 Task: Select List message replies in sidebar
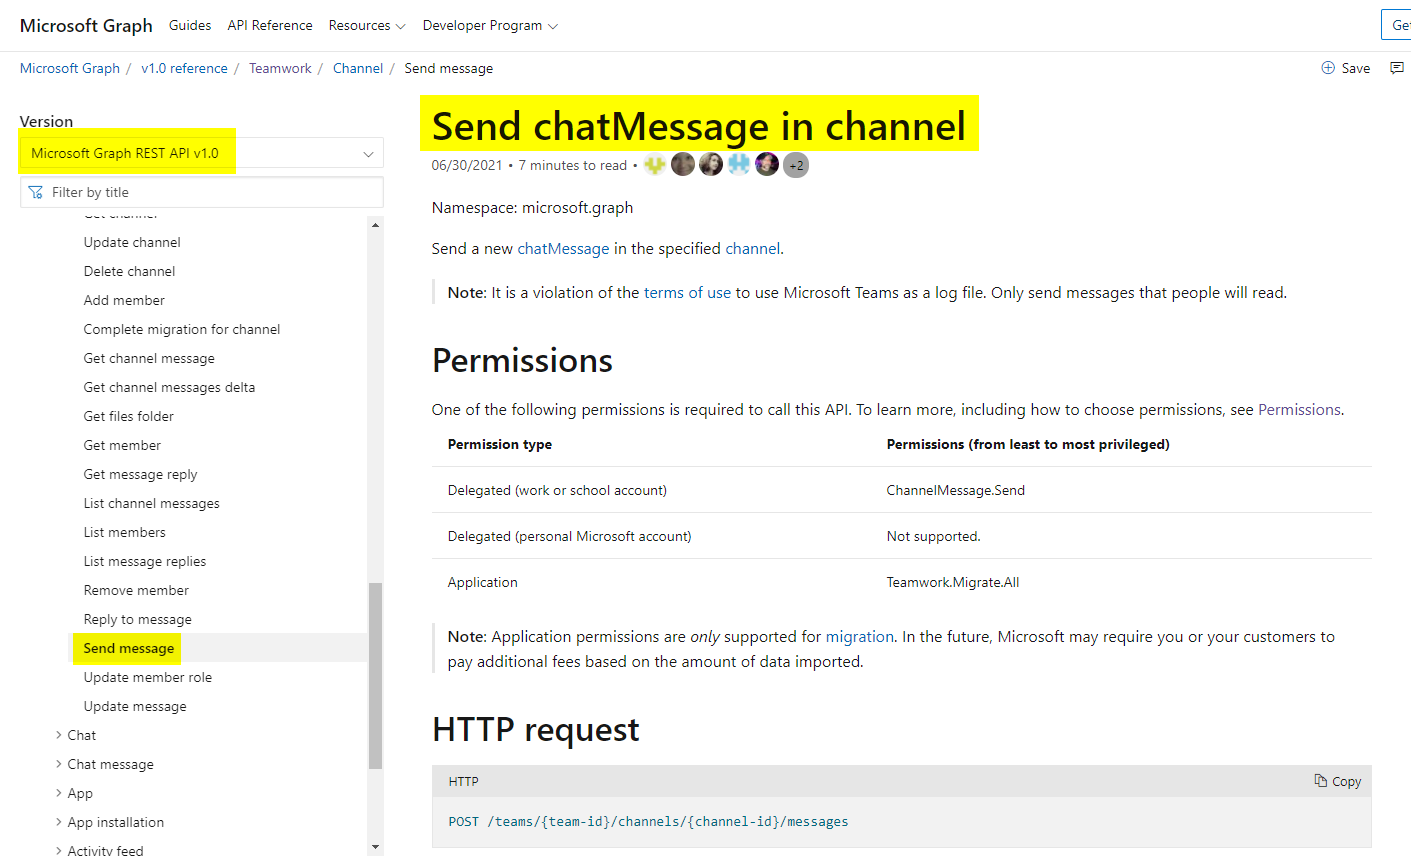(144, 561)
